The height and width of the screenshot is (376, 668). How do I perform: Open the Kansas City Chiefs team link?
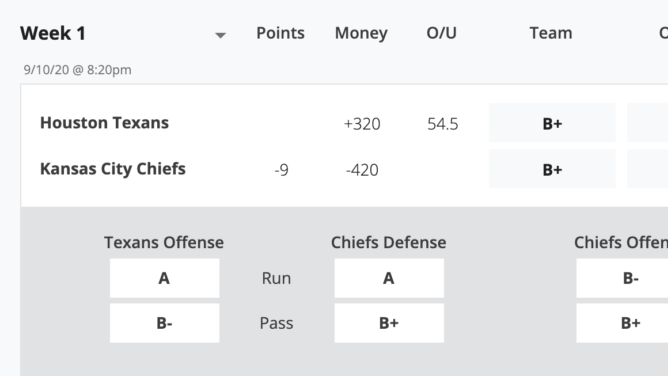(x=113, y=169)
